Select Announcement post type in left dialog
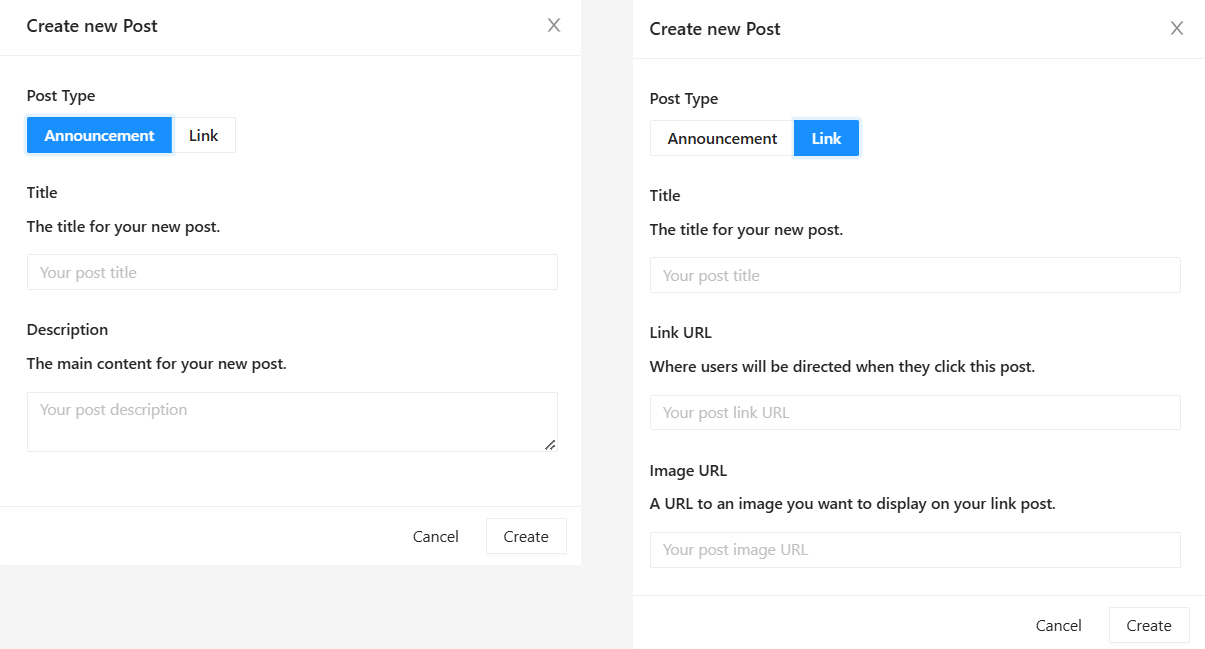 [99, 135]
